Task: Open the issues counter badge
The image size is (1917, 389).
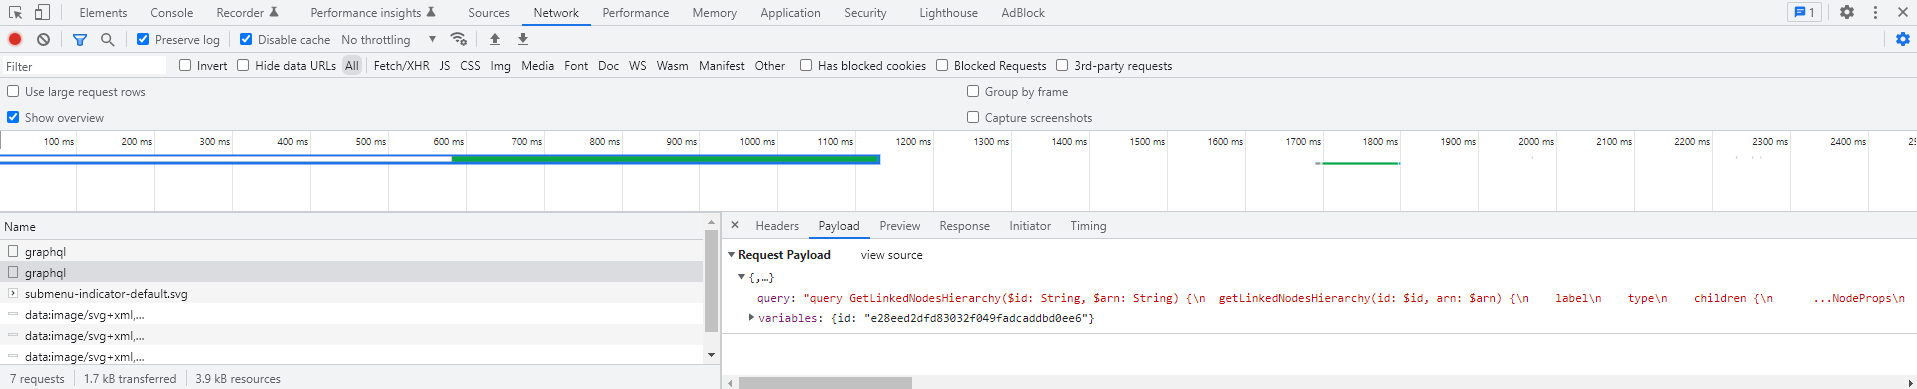Action: point(1805,12)
